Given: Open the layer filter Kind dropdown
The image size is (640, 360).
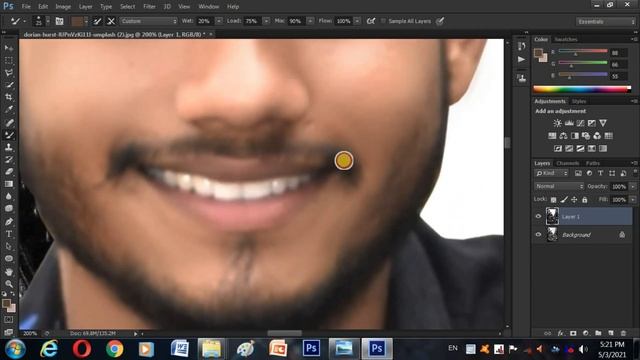Looking at the screenshot, I should point(551,173).
